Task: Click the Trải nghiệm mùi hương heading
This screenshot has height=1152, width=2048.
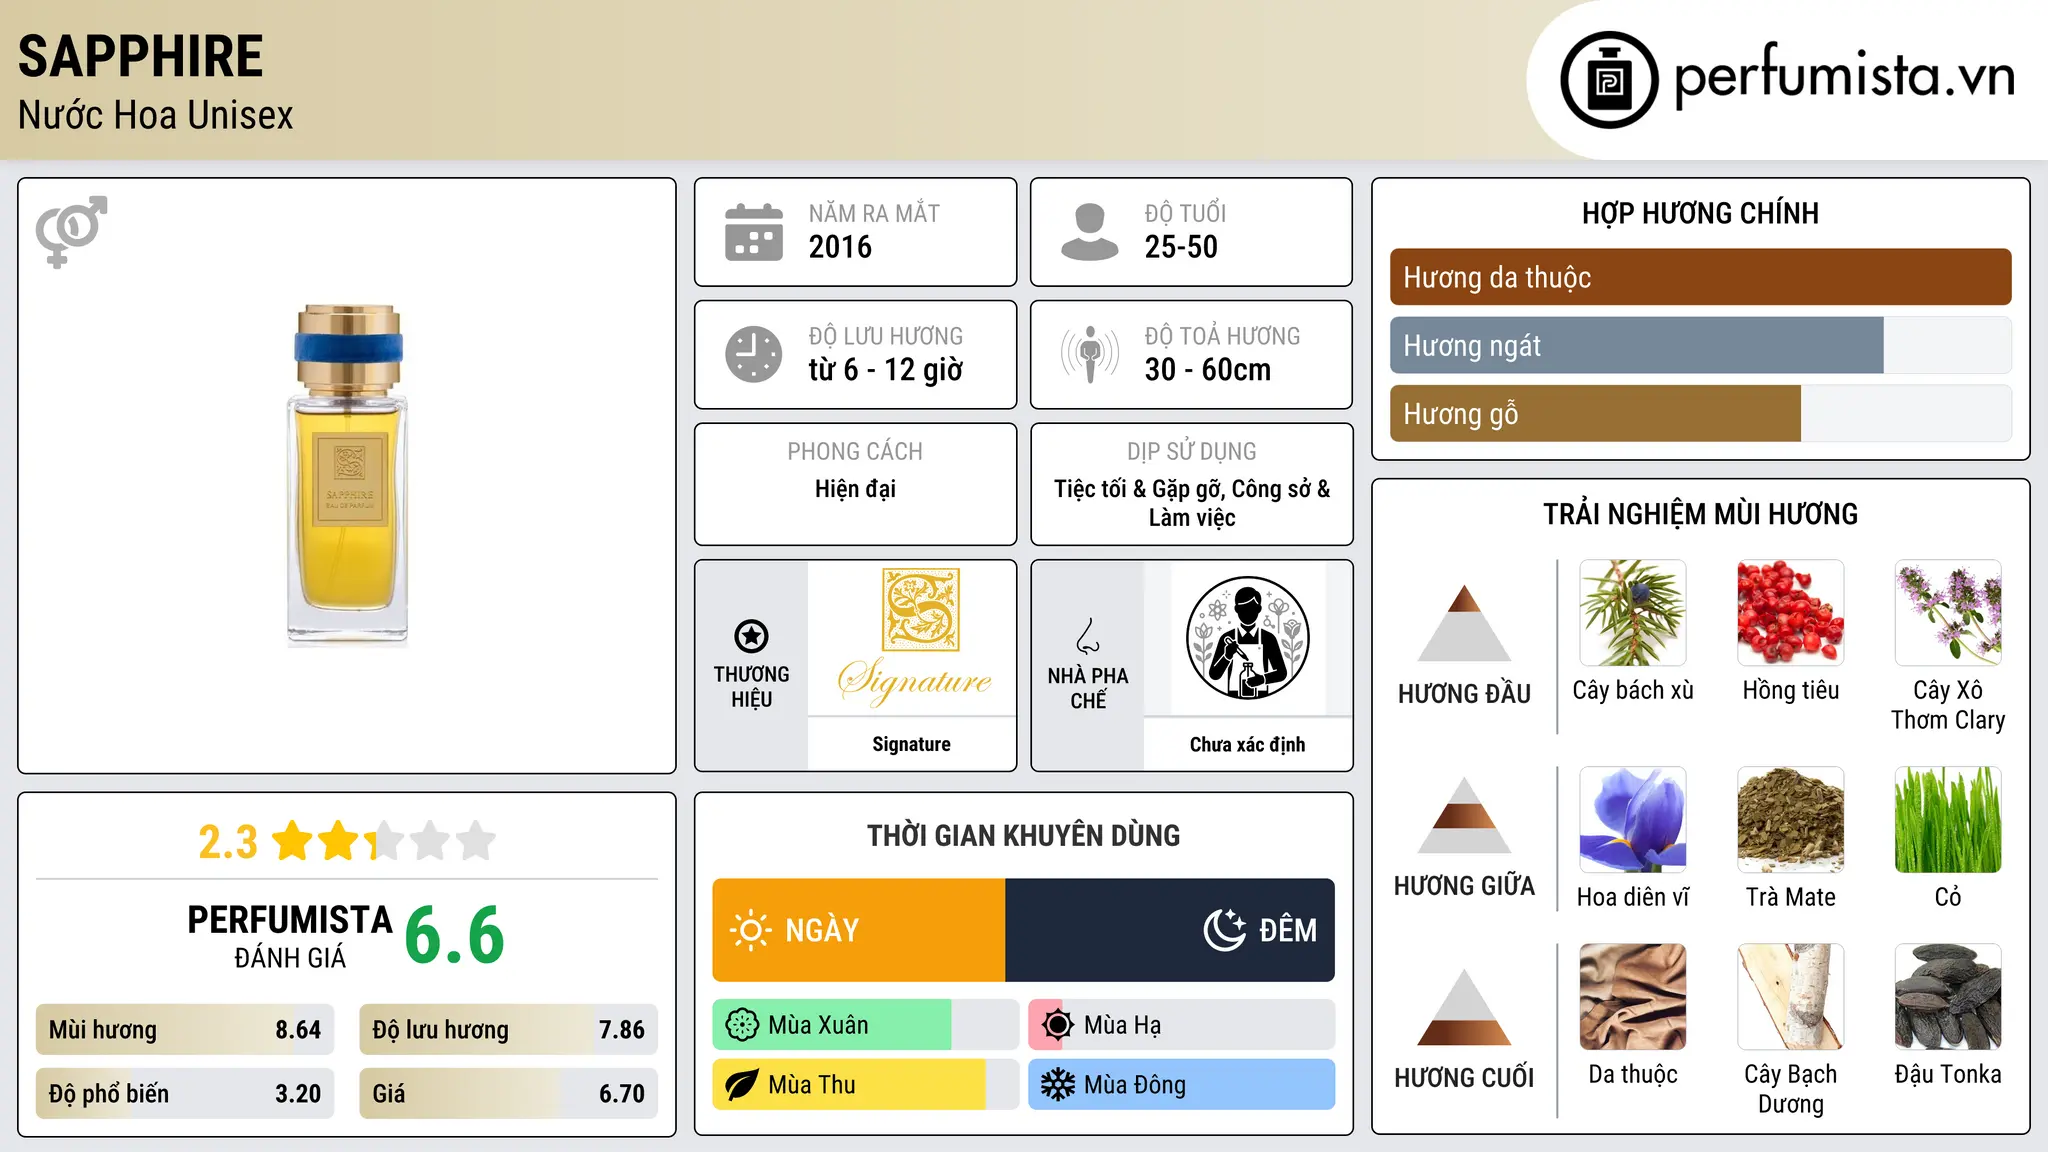Action: (1700, 514)
